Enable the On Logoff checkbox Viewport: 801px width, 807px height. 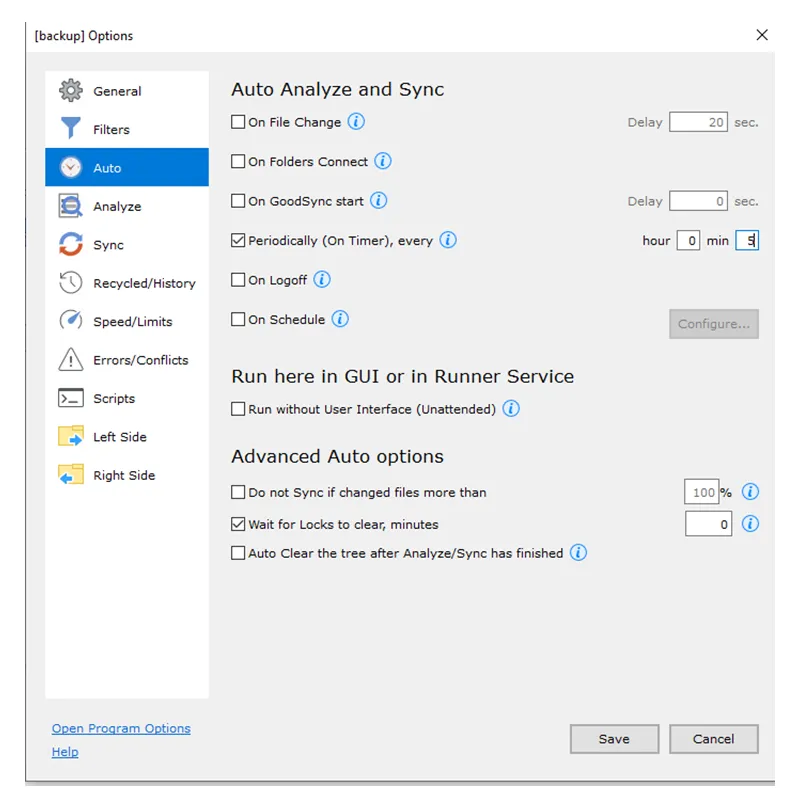238,280
